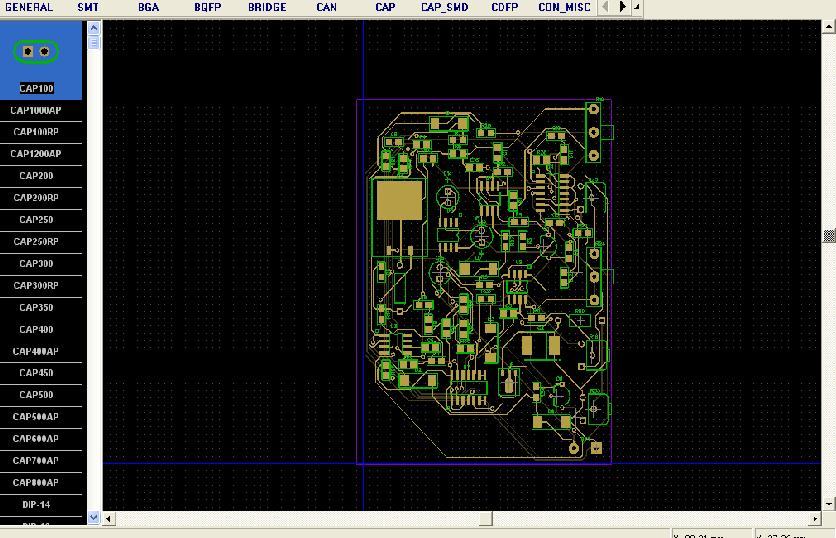The image size is (836, 538).
Task: Click the large square copper pad on board
Action: coord(399,200)
